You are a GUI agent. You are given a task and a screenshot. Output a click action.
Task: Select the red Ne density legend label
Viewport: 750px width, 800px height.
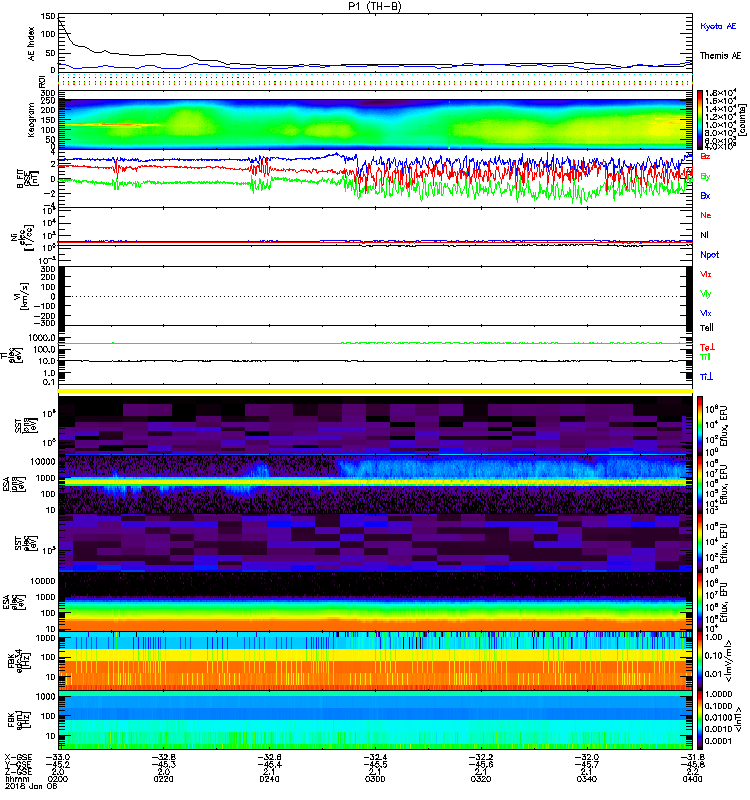[x=706, y=215]
